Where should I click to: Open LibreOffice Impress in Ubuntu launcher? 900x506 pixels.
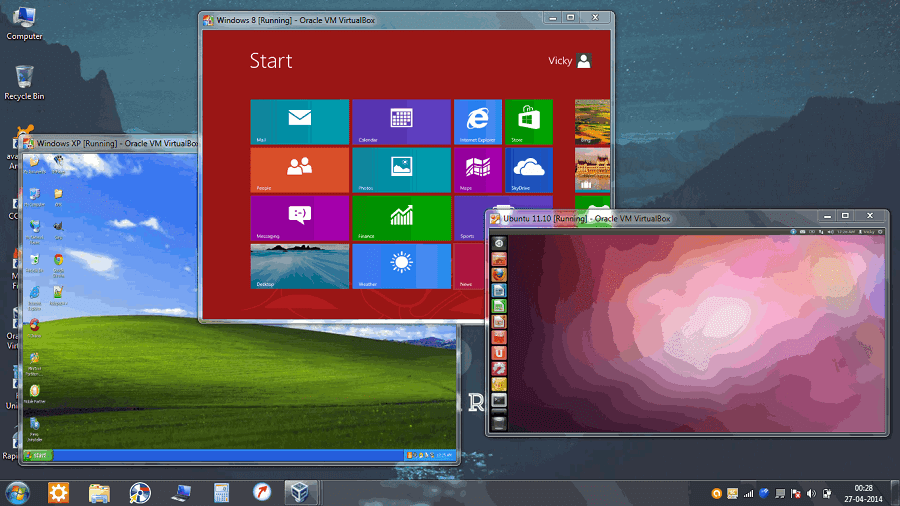pyautogui.click(x=499, y=321)
